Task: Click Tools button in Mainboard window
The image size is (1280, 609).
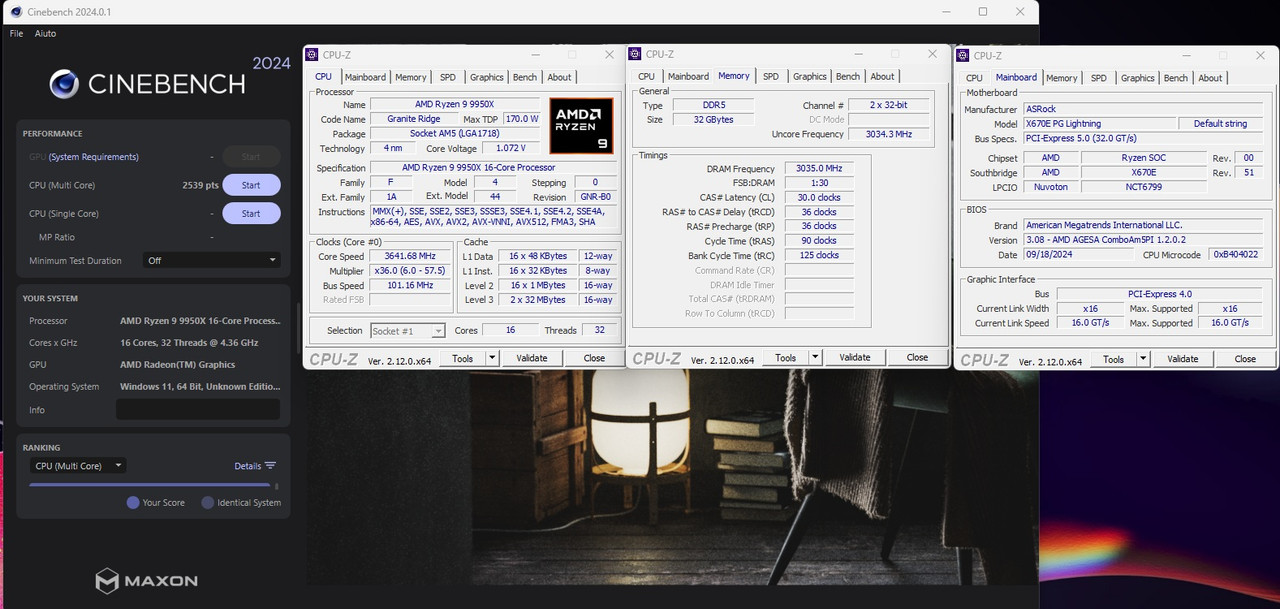Action: click(x=1113, y=359)
